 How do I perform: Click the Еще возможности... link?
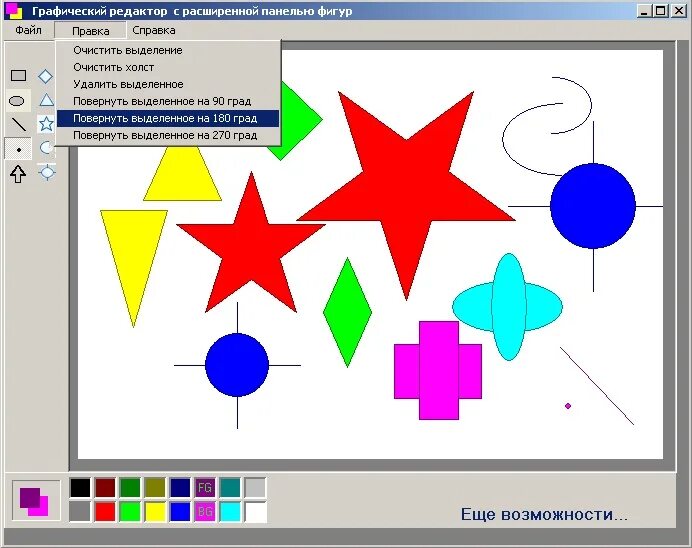[544, 514]
